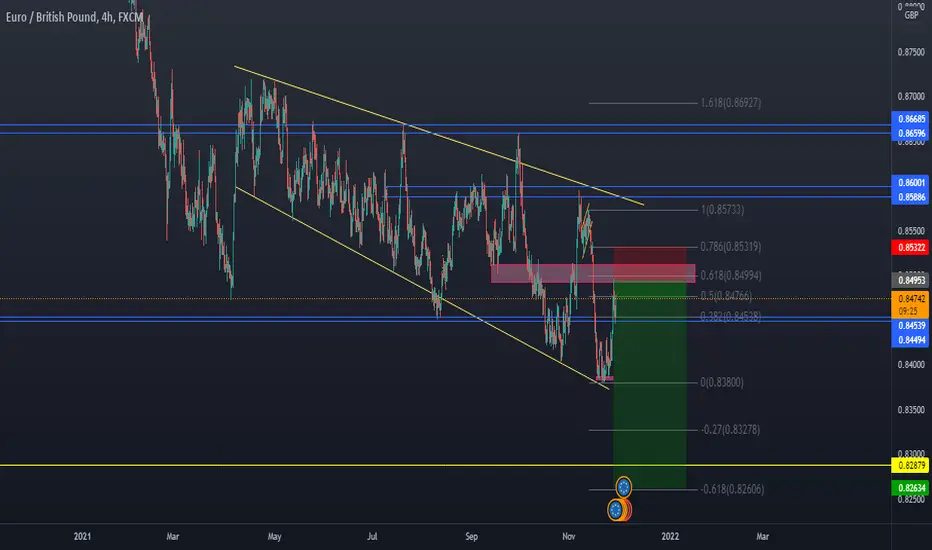
Task: Select the 0.618(0.84994) Fibonacci level label
Action: point(731,275)
